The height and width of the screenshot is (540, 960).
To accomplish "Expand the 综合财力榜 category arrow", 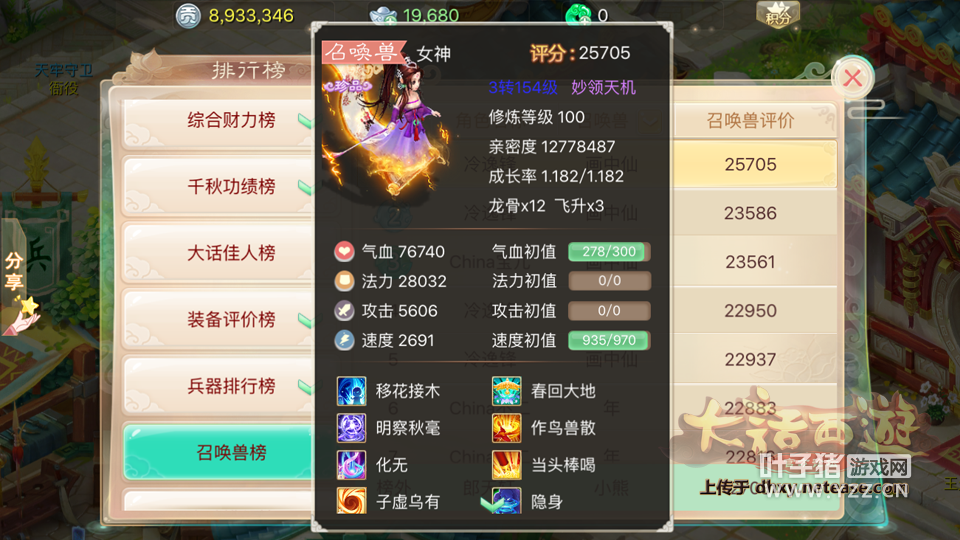I will (305, 121).
